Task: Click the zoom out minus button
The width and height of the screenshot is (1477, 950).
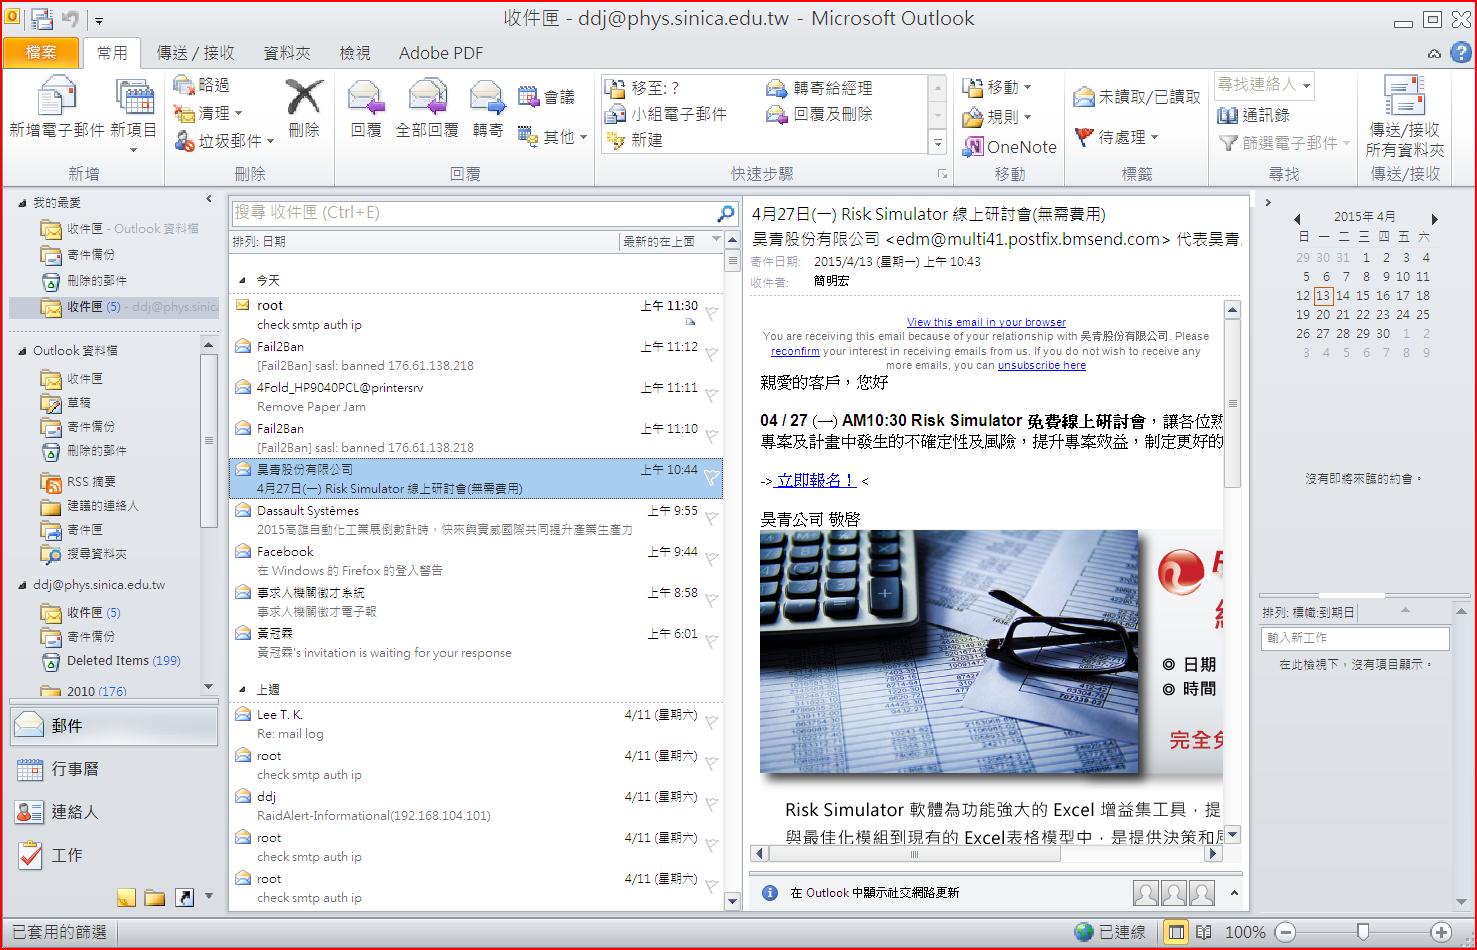Action: click(x=1285, y=932)
